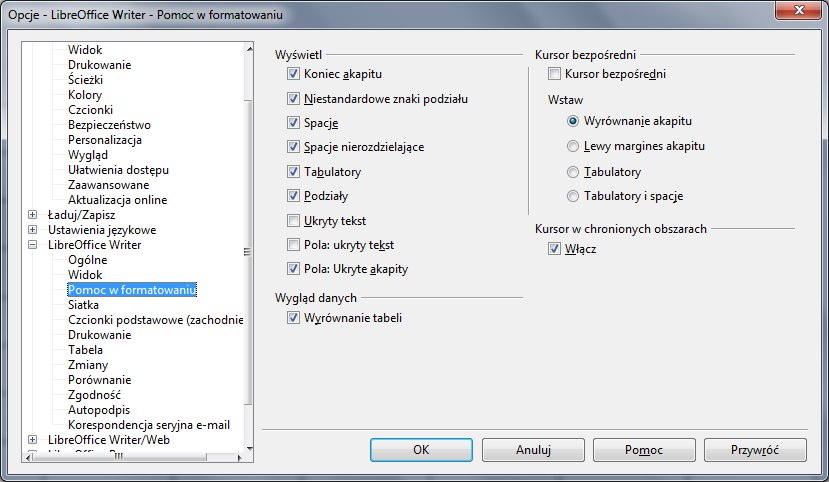Screen dimensions: 829x482
Task: Toggle Pola: Ukryte akapity checkbox
Action: pos(293,269)
